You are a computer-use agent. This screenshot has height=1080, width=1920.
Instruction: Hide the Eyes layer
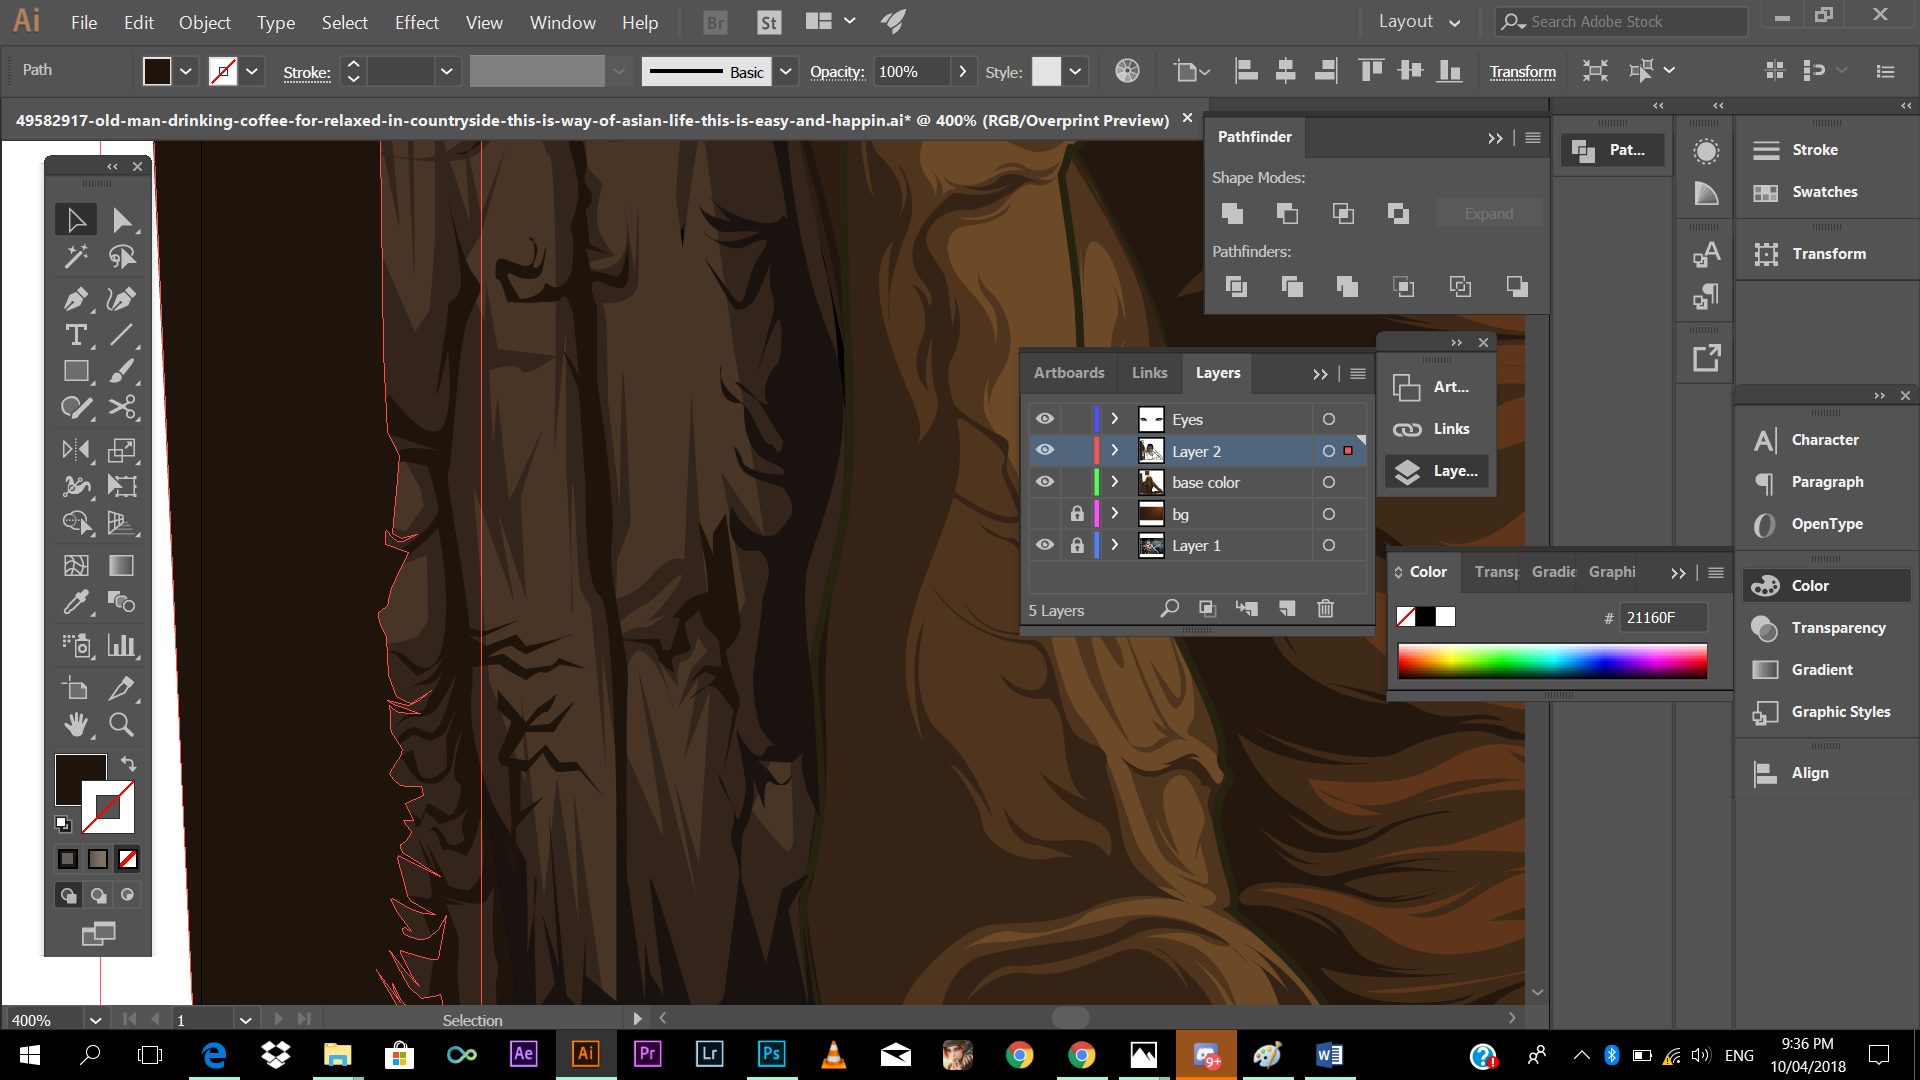[1045, 419]
